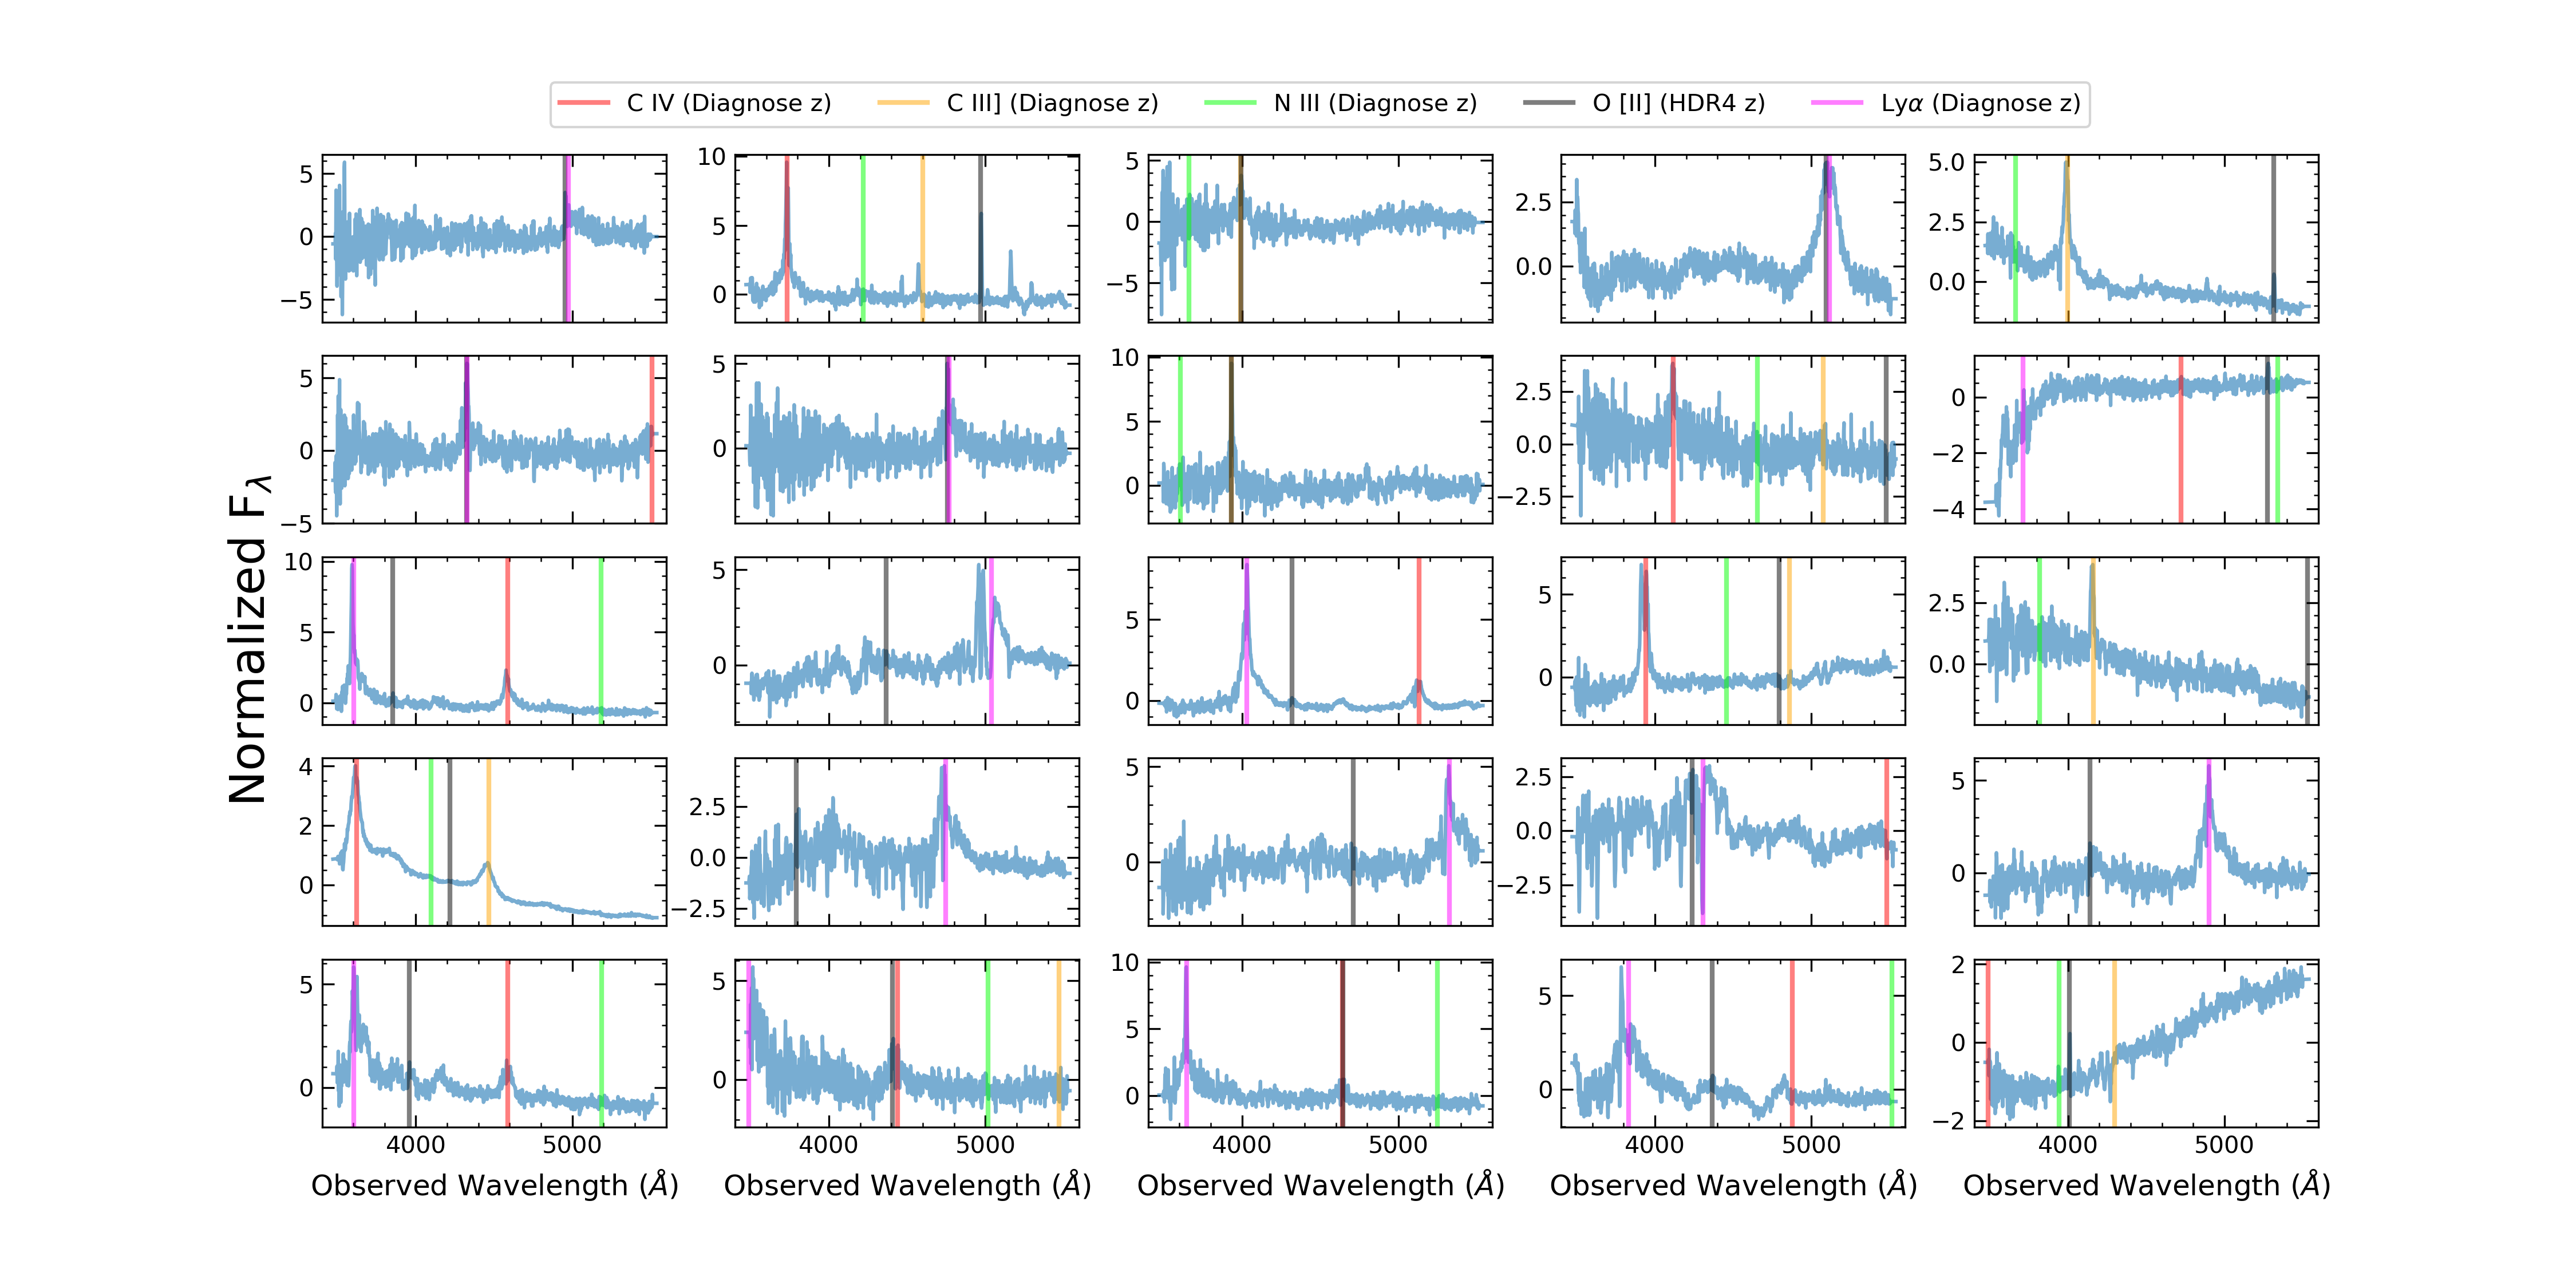2576x1288 pixels.
Task: Click the green N III legend line swatch
Action: (x=1230, y=103)
